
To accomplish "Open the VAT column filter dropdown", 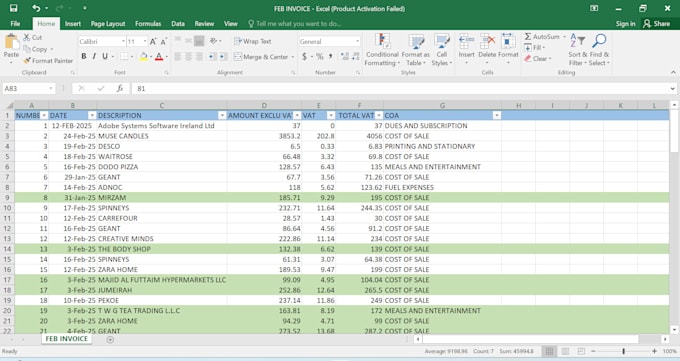I will point(331,115).
